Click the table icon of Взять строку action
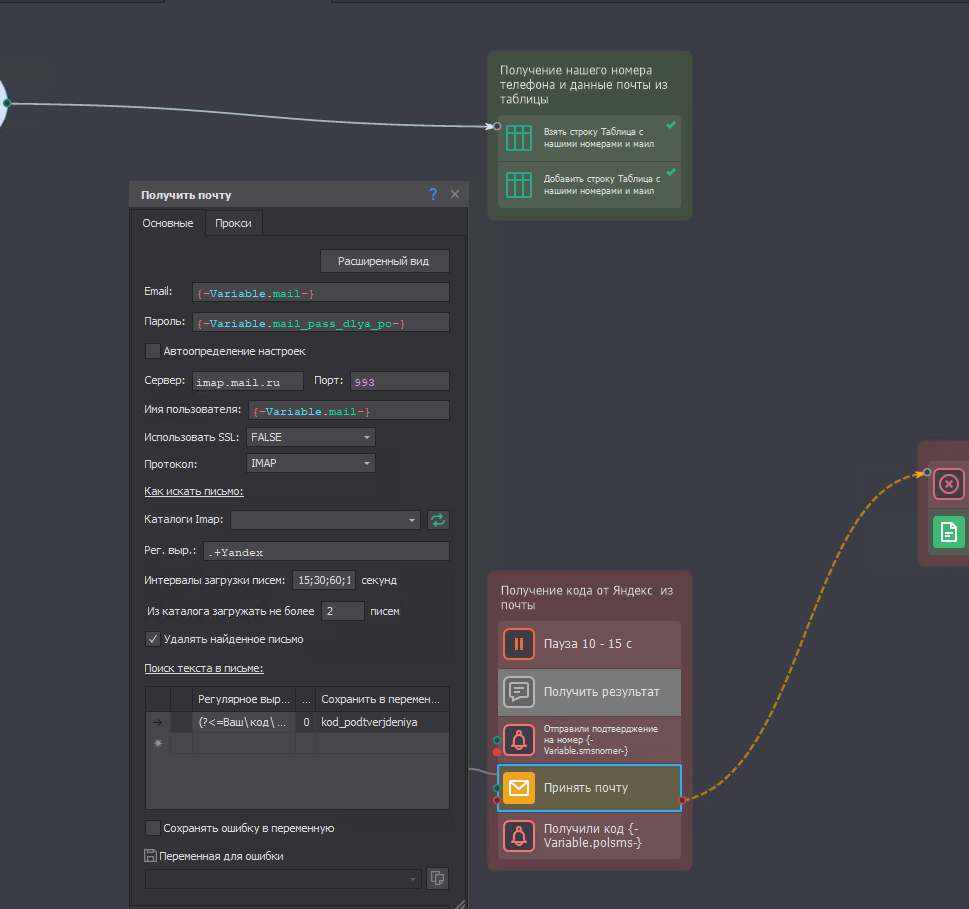The height and width of the screenshot is (909, 969). tap(518, 138)
